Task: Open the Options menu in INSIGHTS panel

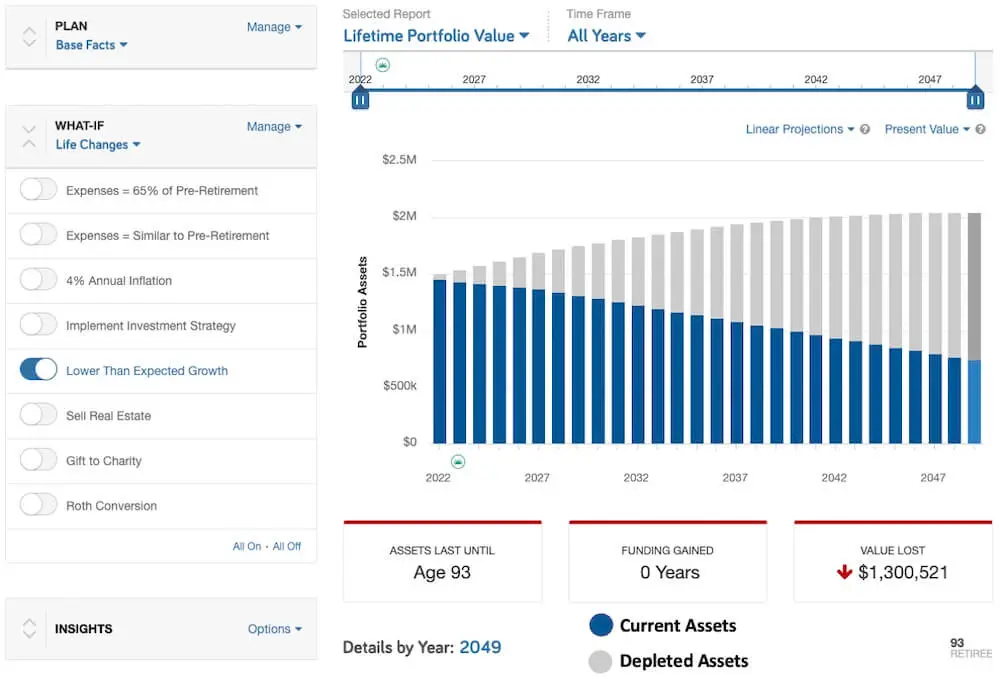Action: (x=275, y=629)
